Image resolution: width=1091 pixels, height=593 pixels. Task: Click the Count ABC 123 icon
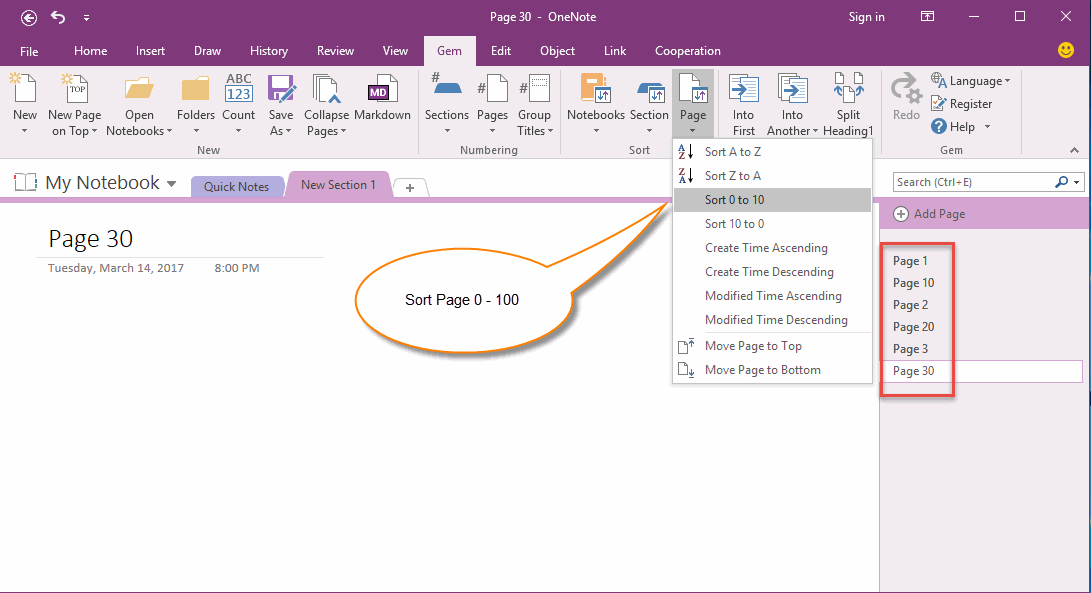pyautogui.click(x=239, y=88)
